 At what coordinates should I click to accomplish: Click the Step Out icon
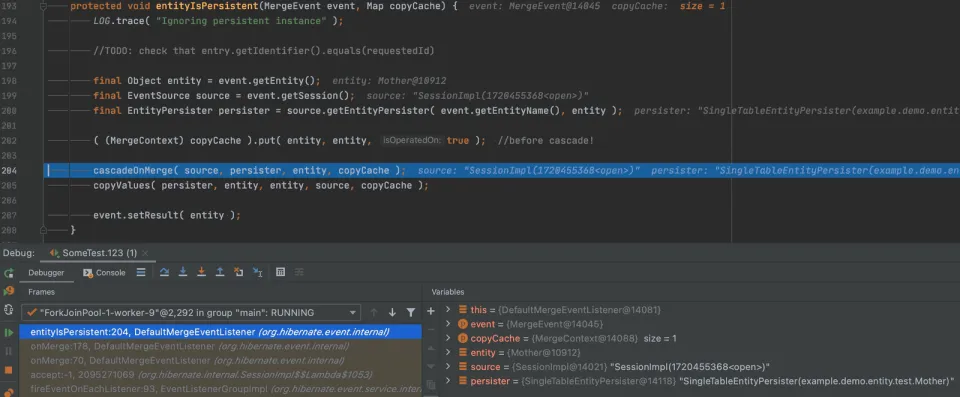click(220, 272)
